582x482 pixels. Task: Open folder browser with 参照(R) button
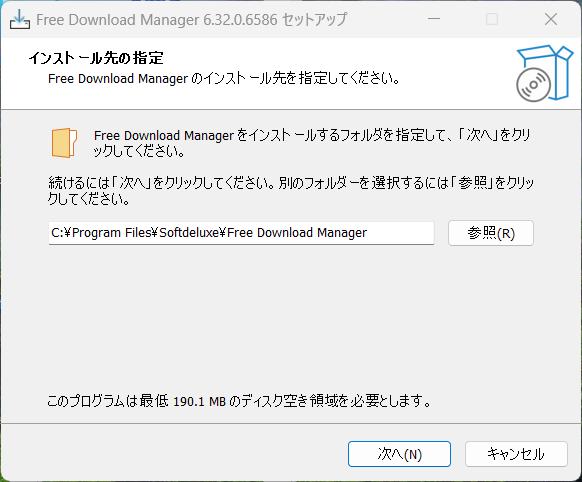(491, 233)
